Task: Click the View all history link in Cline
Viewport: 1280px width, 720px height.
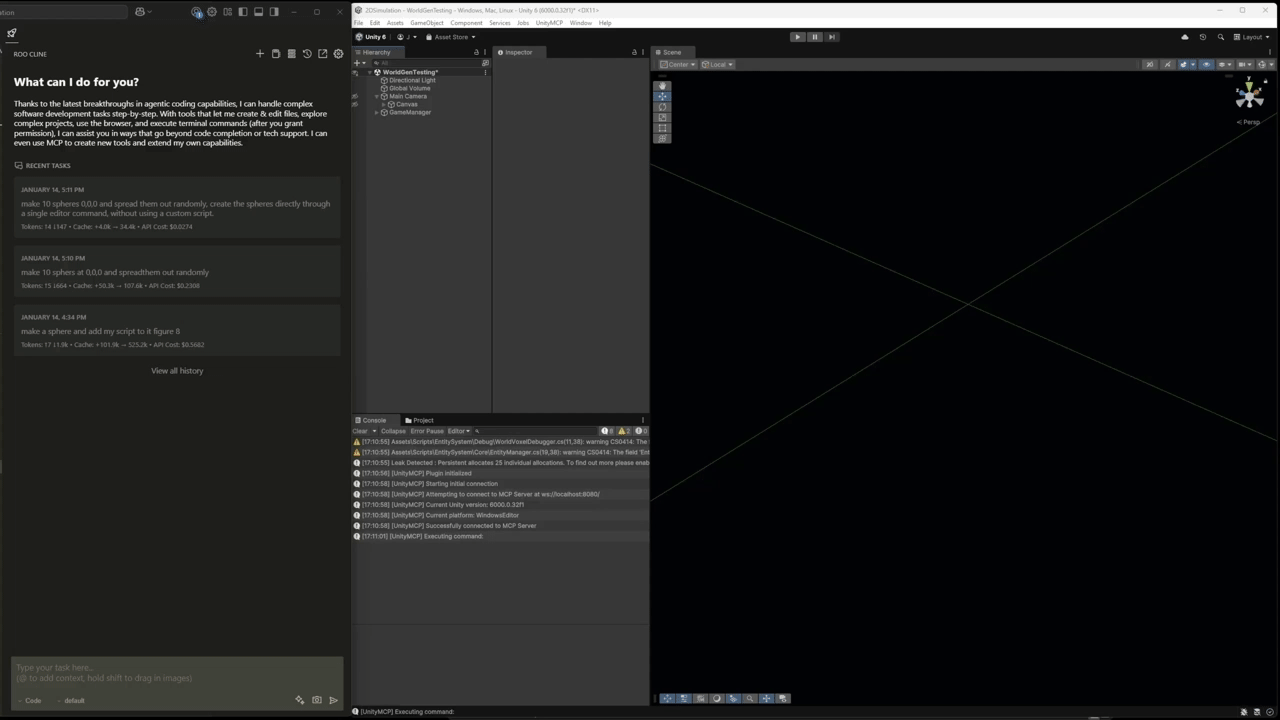Action: (176, 370)
